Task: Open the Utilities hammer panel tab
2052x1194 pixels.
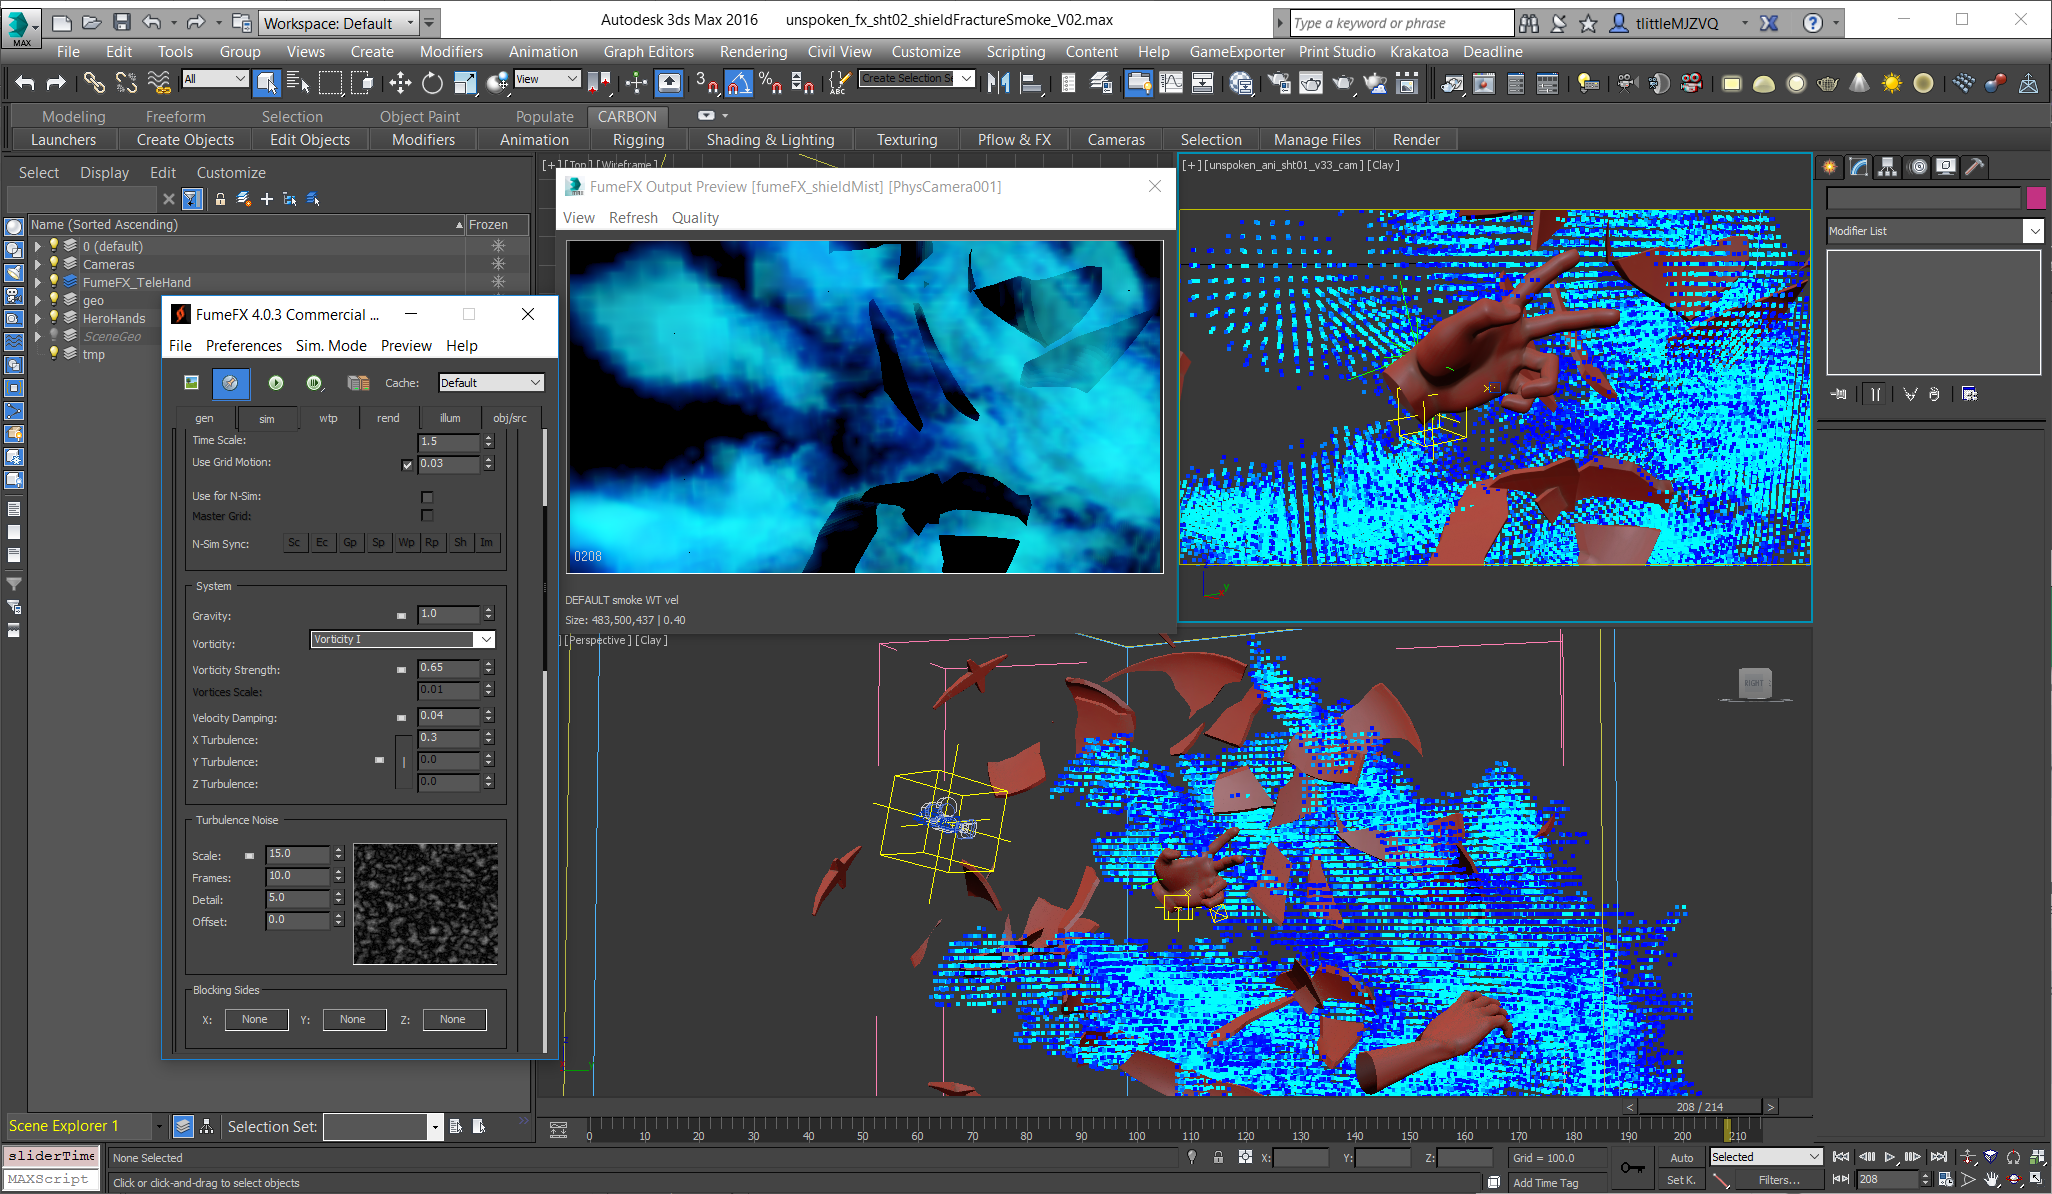Action: coord(1974,167)
